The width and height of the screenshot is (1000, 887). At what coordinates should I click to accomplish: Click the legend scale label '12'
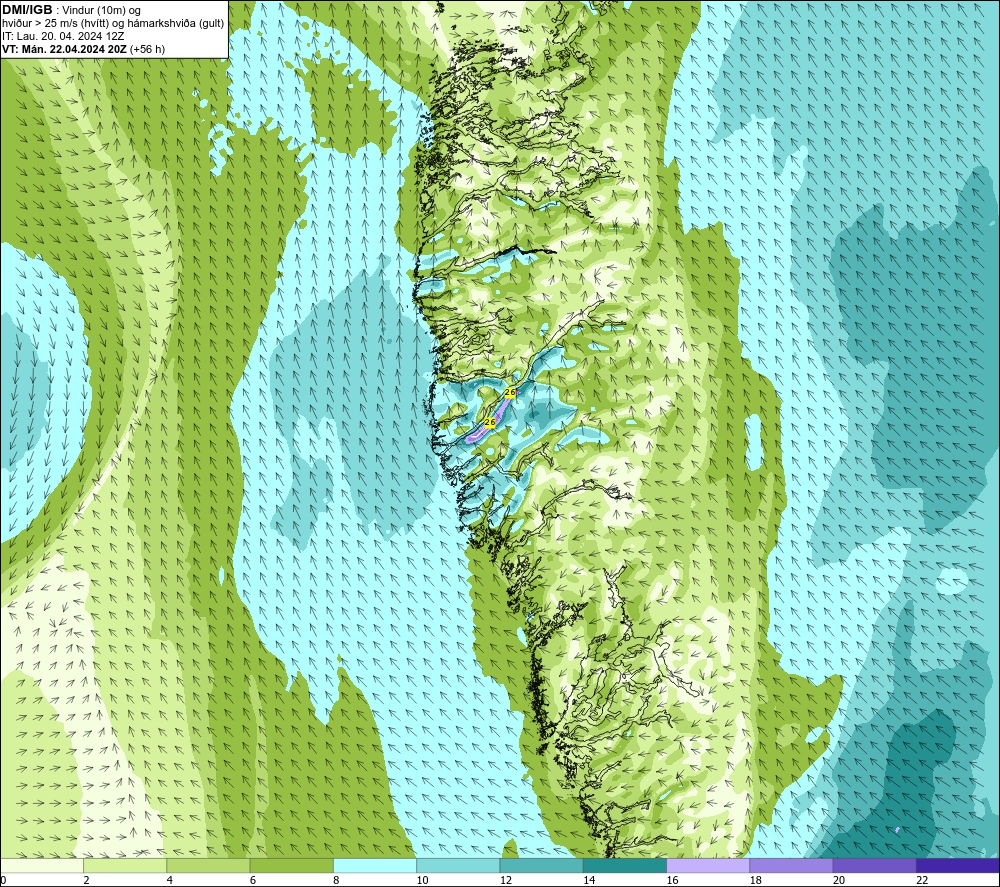pyautogui.click(x=506, y=880)
